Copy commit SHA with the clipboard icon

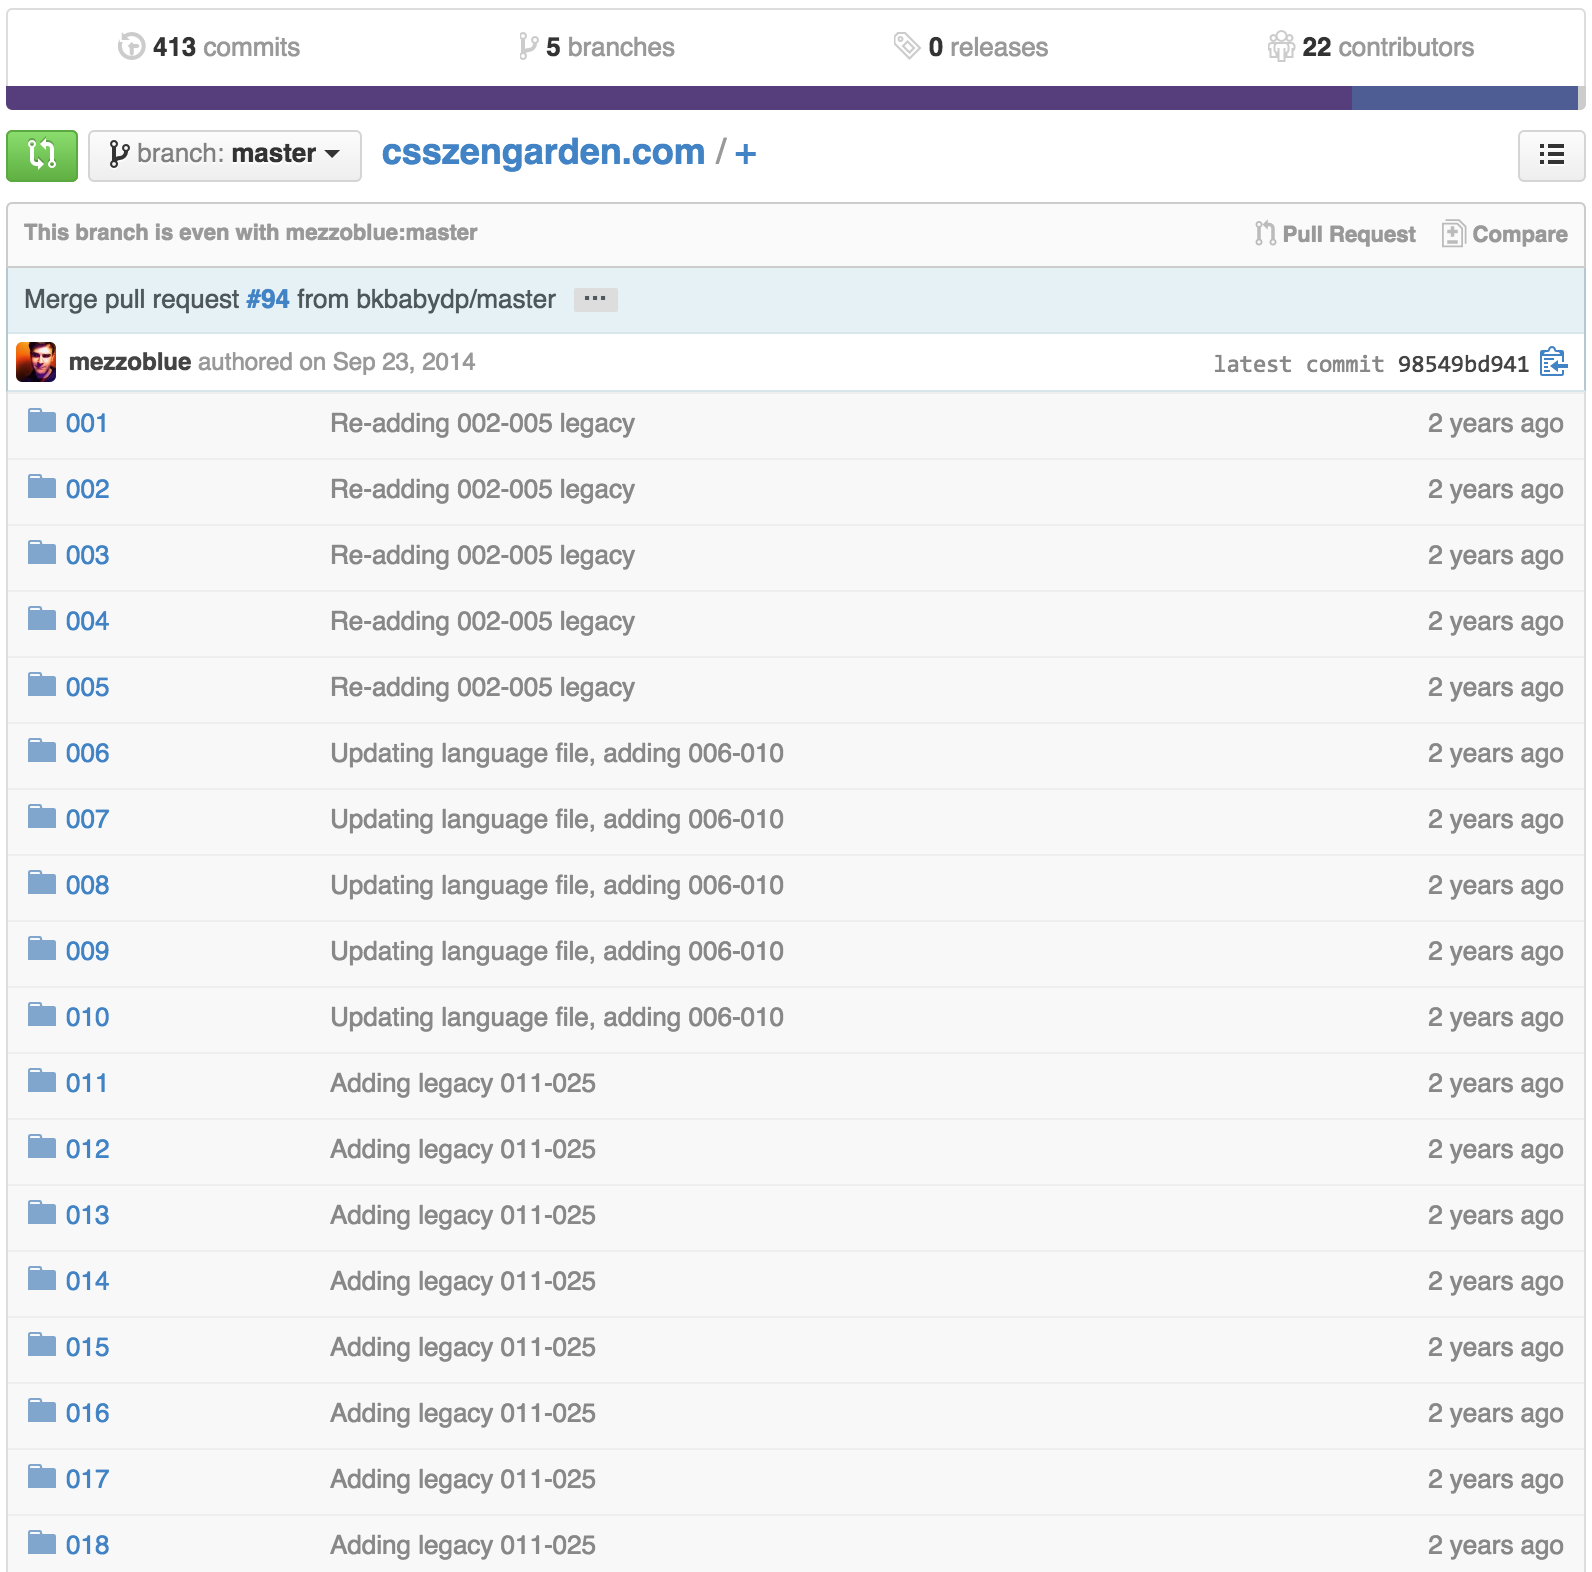coord(1553,362)
